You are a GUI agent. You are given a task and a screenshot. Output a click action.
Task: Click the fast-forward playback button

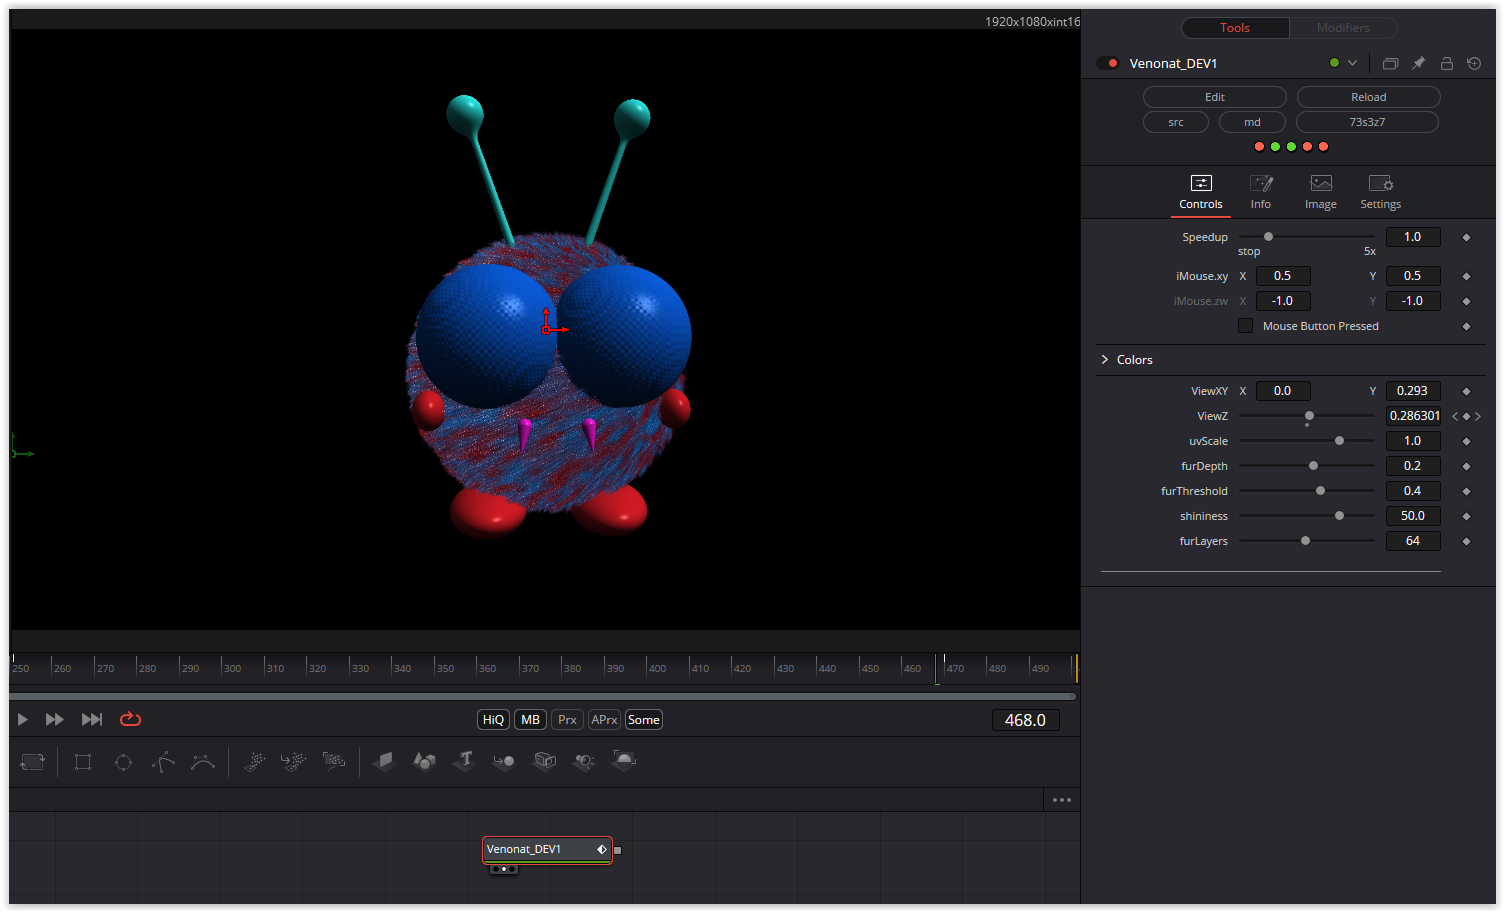pyautogui.click(x=55, y=720)
